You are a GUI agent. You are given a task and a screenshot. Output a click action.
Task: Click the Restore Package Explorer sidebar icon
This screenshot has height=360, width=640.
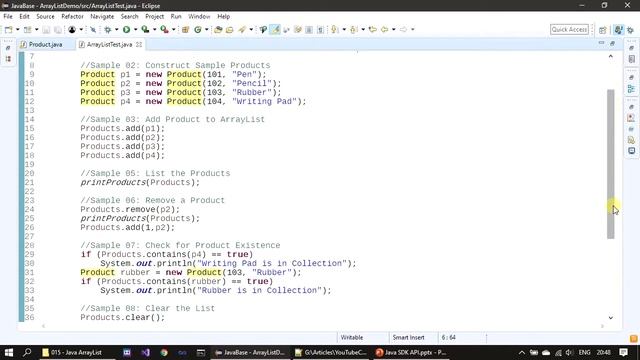pyautogui.click(x=8, y=48)
